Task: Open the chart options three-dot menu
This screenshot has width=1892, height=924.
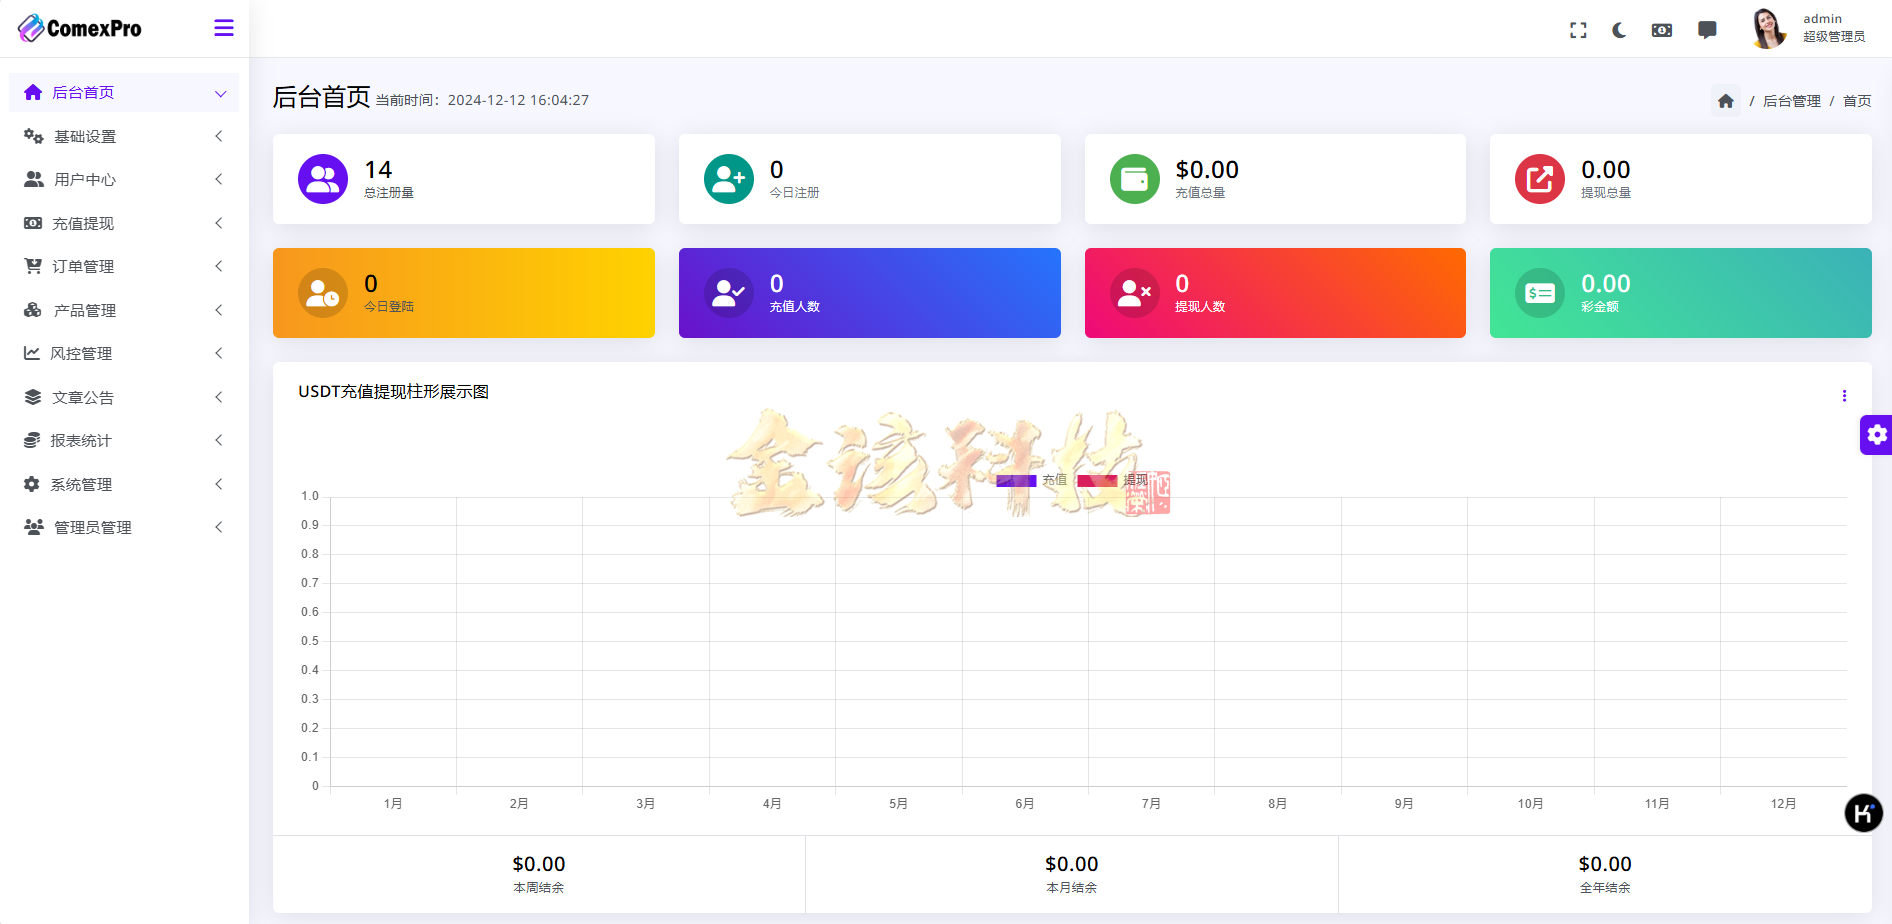Action: pos(1845,396)
